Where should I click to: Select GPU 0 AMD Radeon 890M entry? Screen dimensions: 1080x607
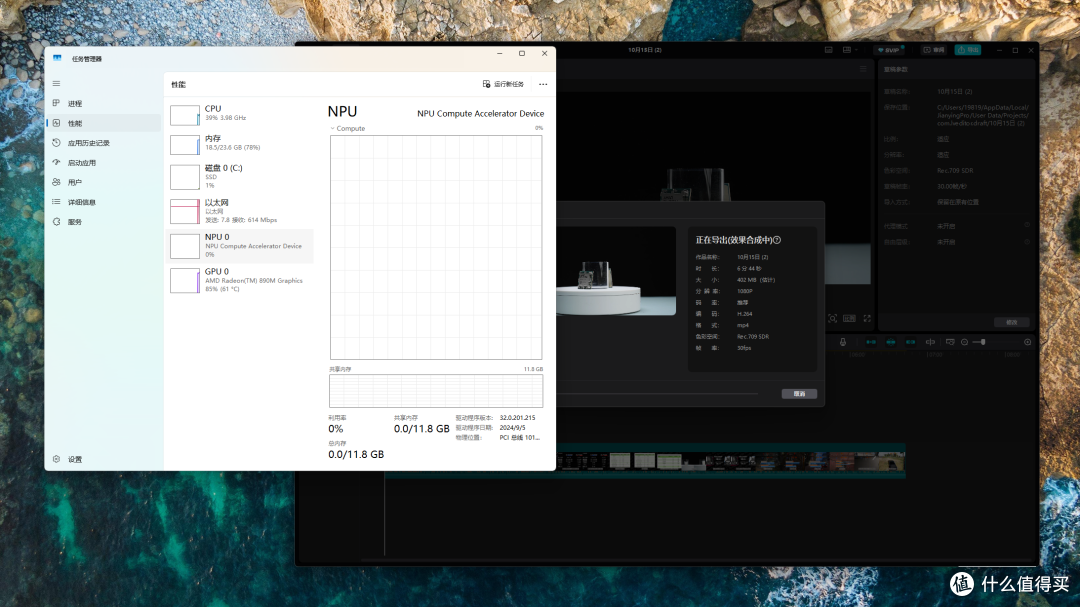240,280
